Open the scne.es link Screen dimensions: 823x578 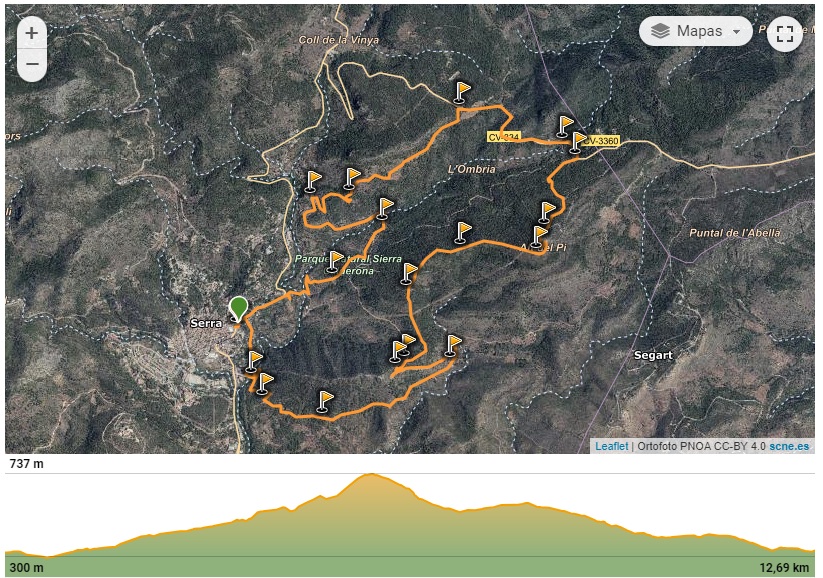tap(789, 446)
